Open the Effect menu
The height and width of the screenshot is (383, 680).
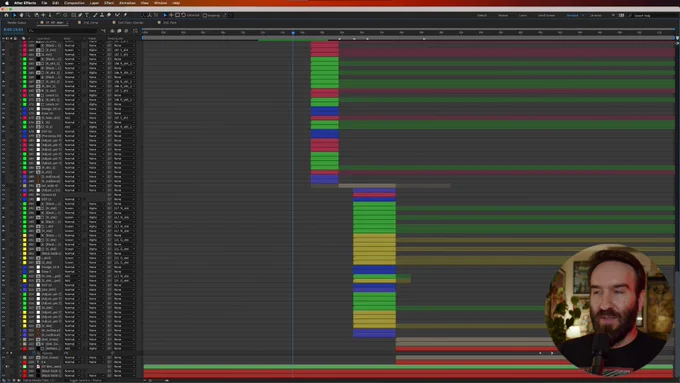coord(109,3)
